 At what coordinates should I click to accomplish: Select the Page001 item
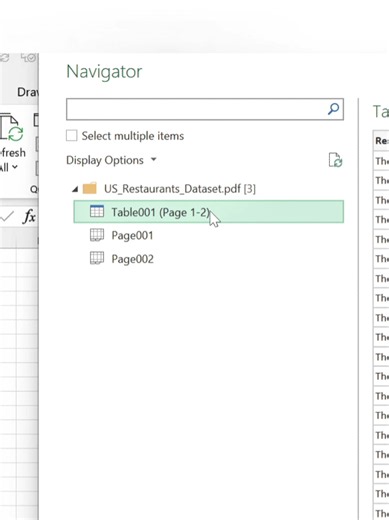[132, 235]
